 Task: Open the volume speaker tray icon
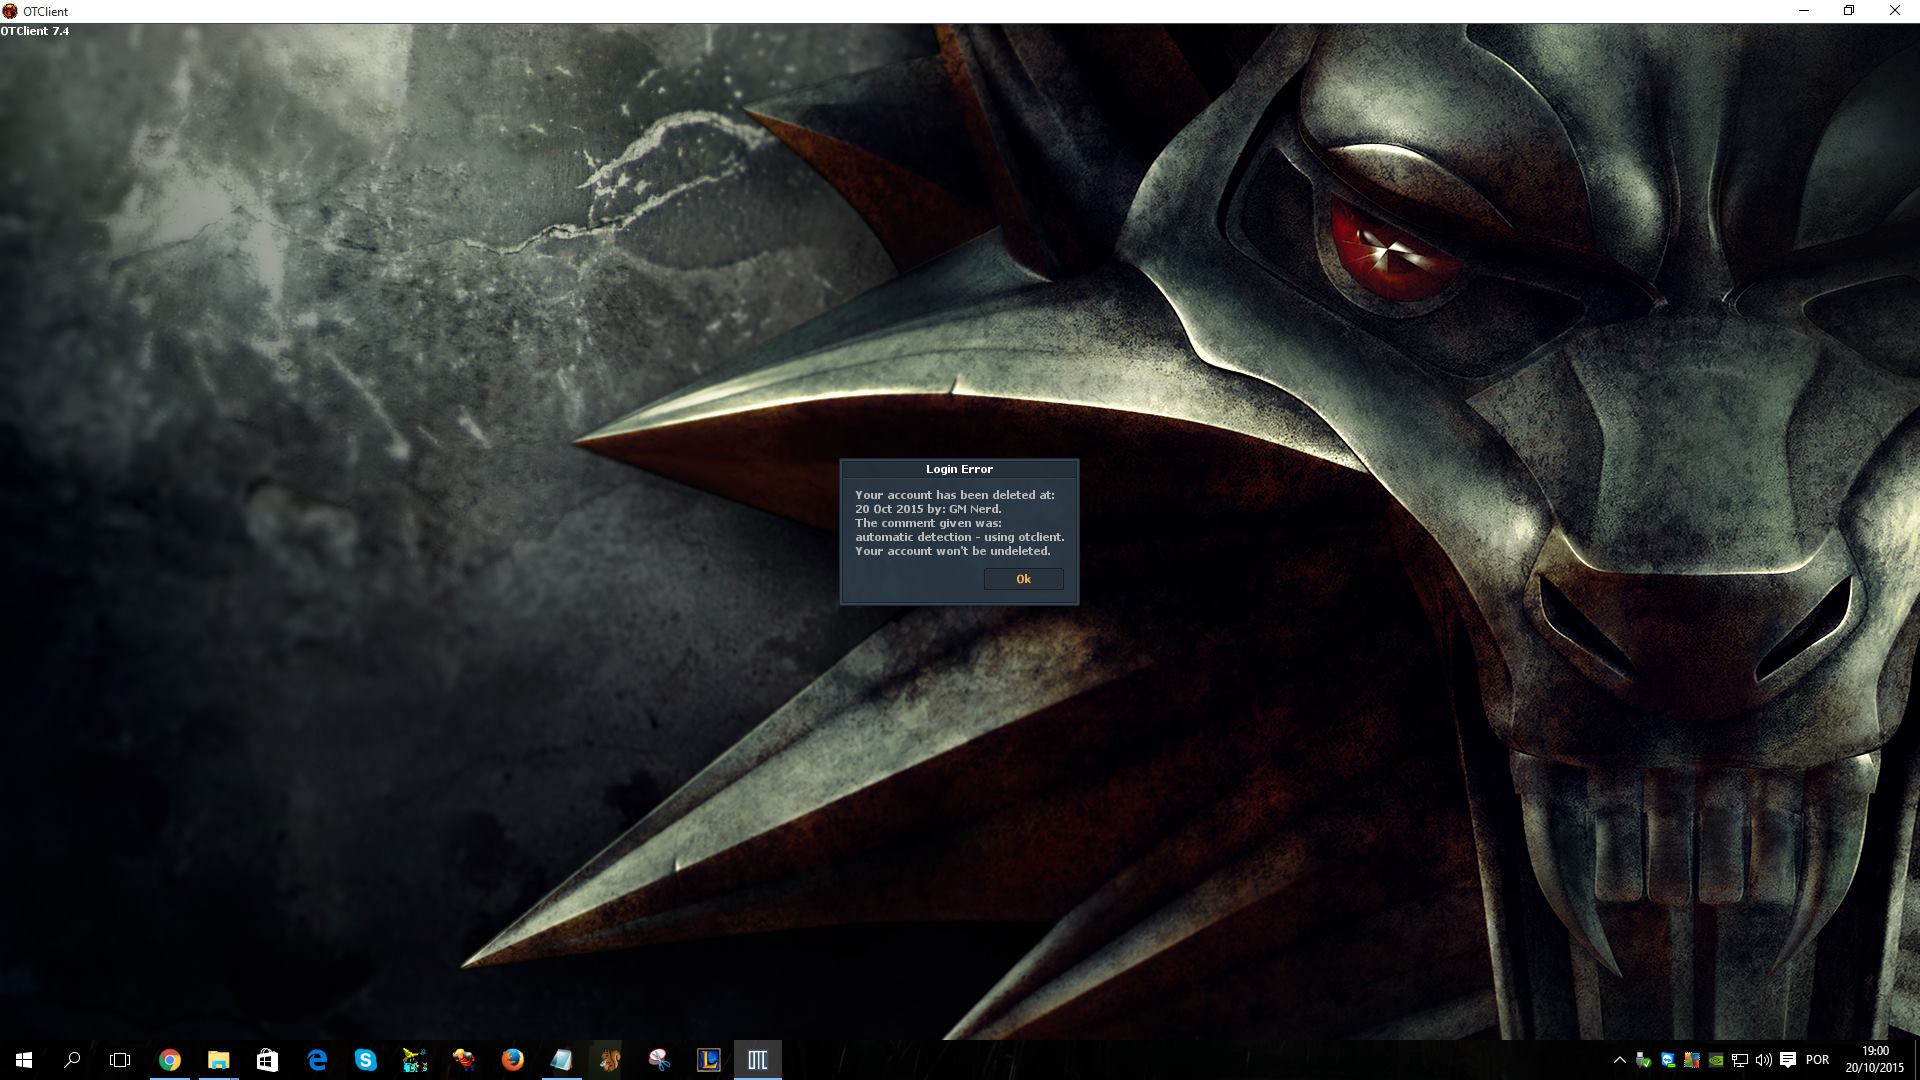tap(1763, 1060)
